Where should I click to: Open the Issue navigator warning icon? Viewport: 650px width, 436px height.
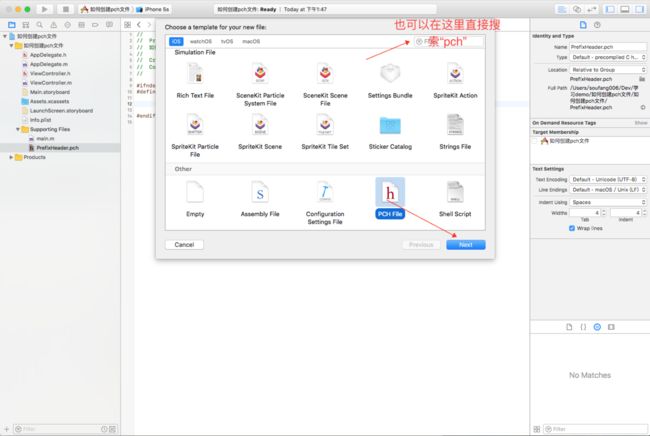pyautogui.click(x=53, y=25)
